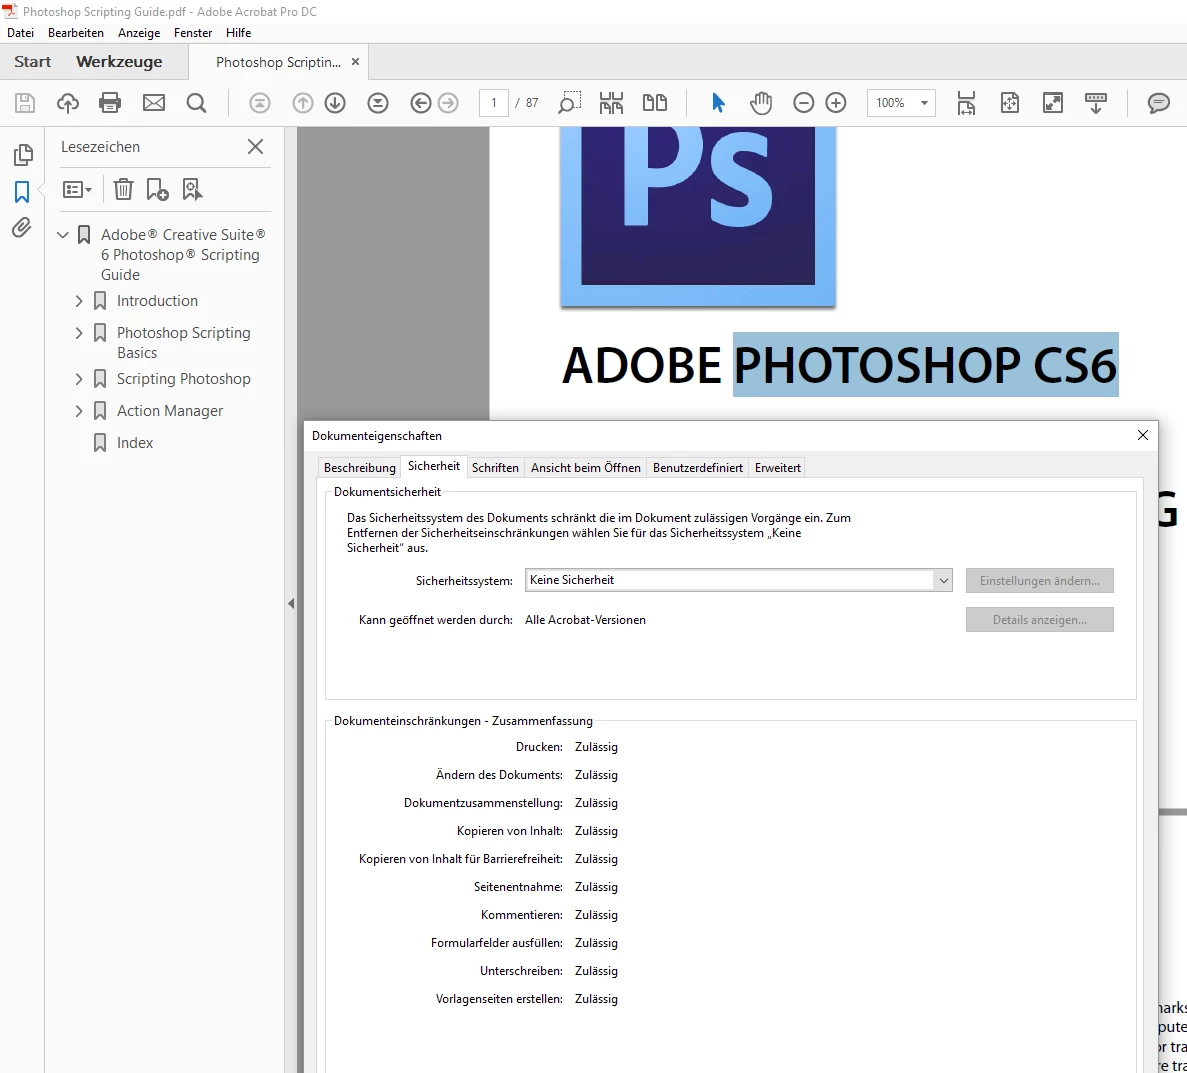The width and height of the screenshot is (1187, 1073).
Task: Go to first page icon
Action: tap(260, 102)
